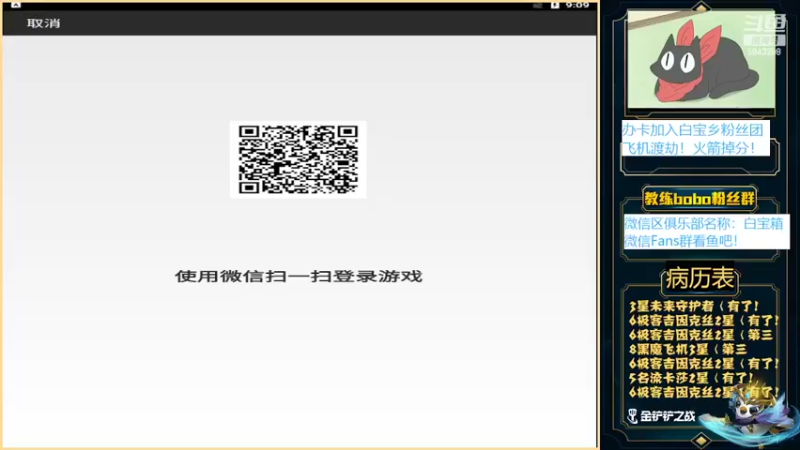The height and width of the screenshot is (450, 800).
Task: Select the row 6极客吉固克丝2星（第三
Action: [x=701, y=335]
